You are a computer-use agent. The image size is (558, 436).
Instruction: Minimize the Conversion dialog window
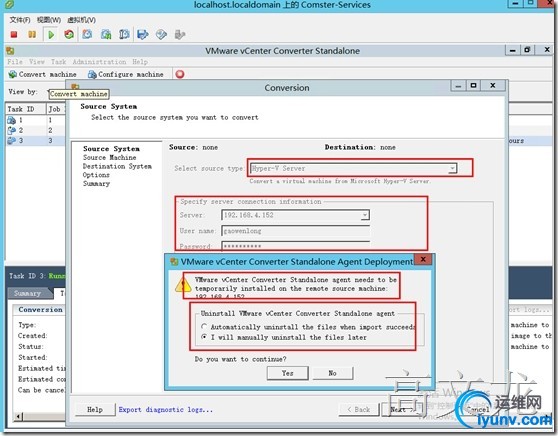[458, 86]
